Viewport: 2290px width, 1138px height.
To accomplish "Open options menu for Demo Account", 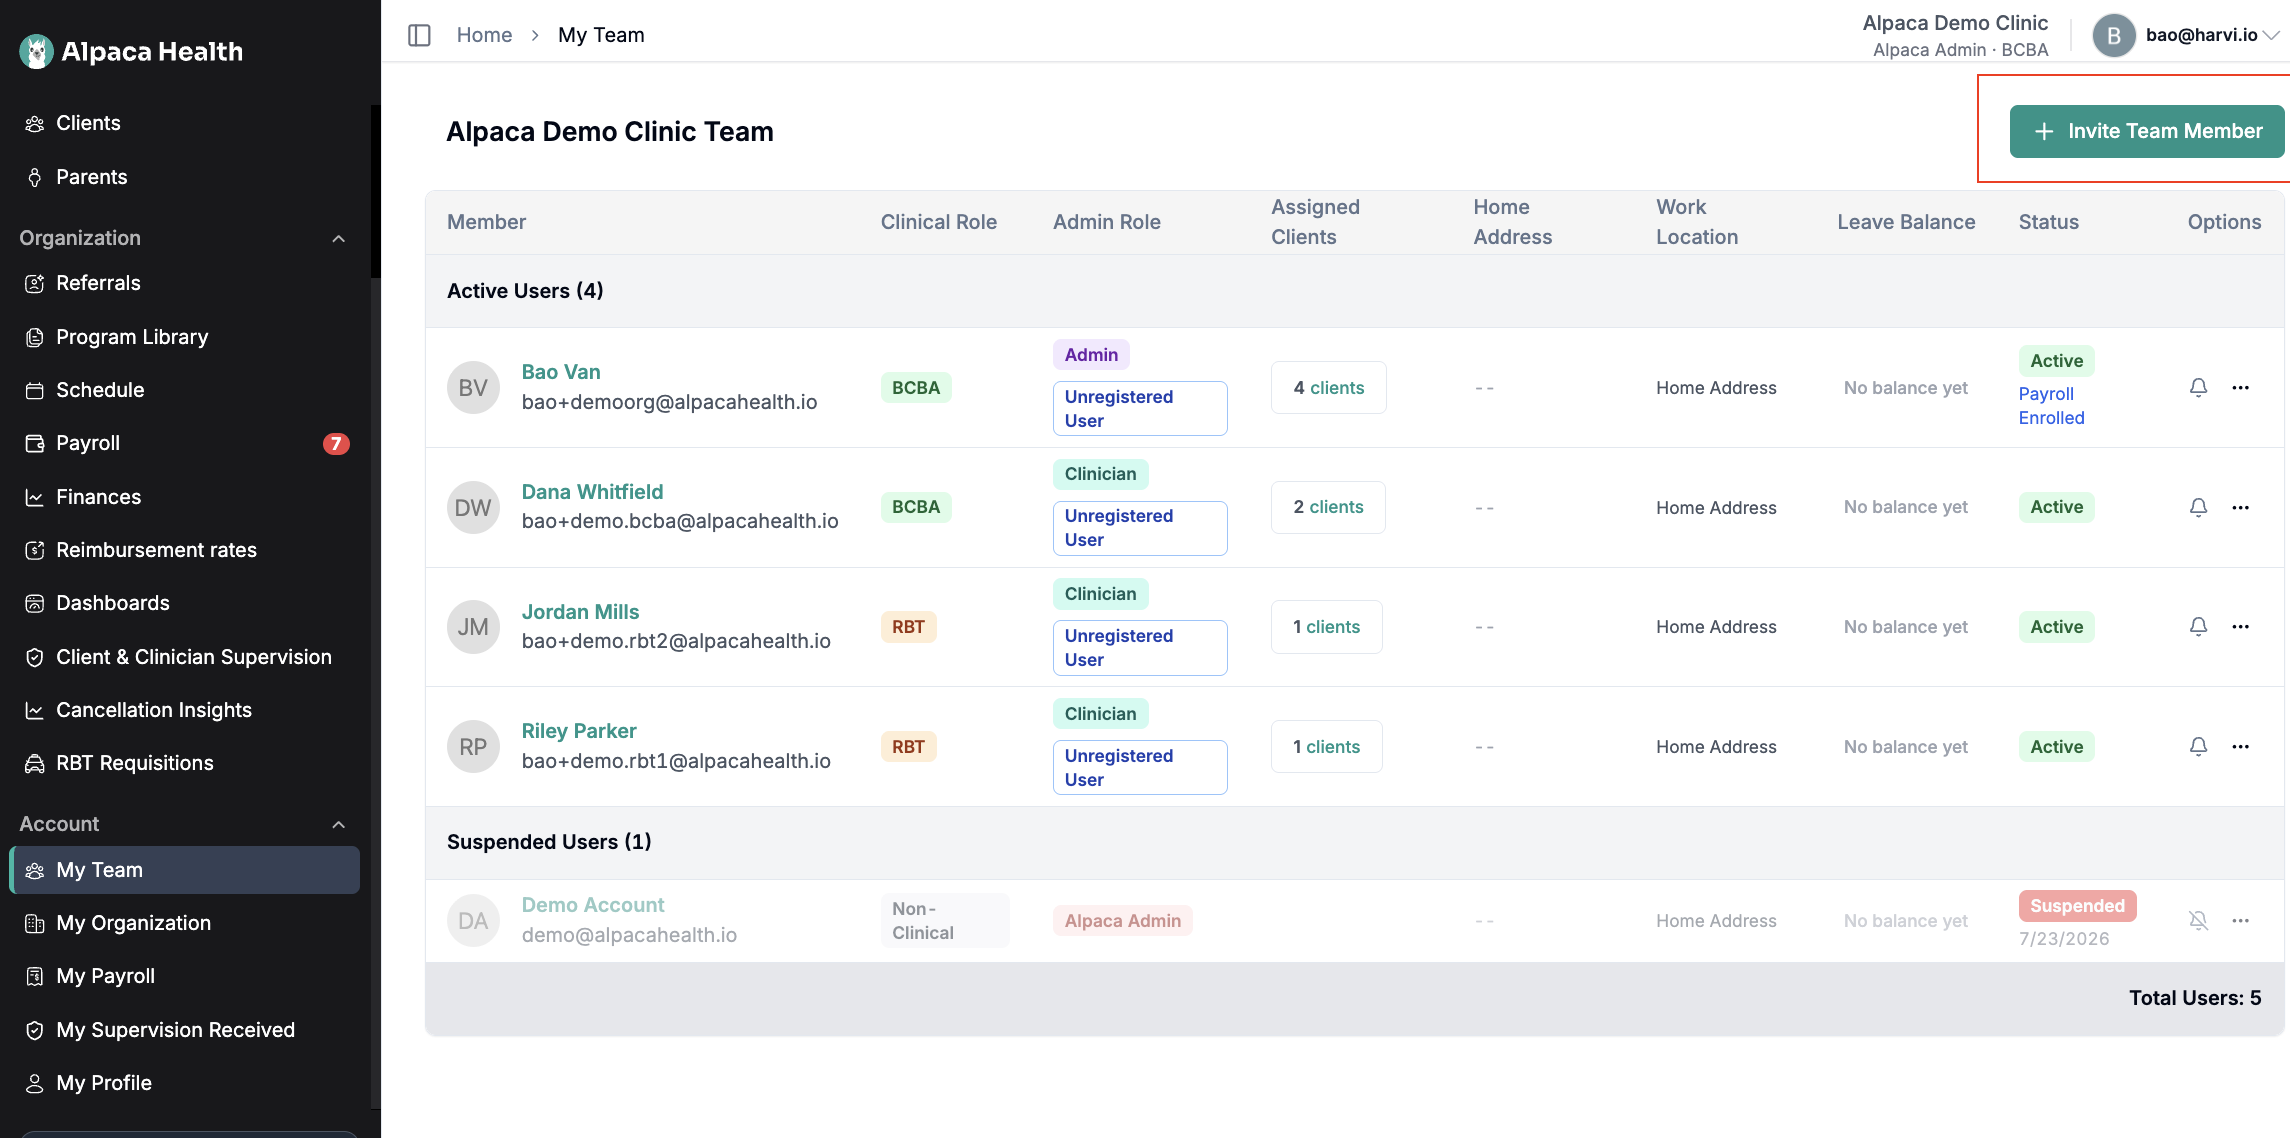I will pyautogui.click(x=2240, y=920).
